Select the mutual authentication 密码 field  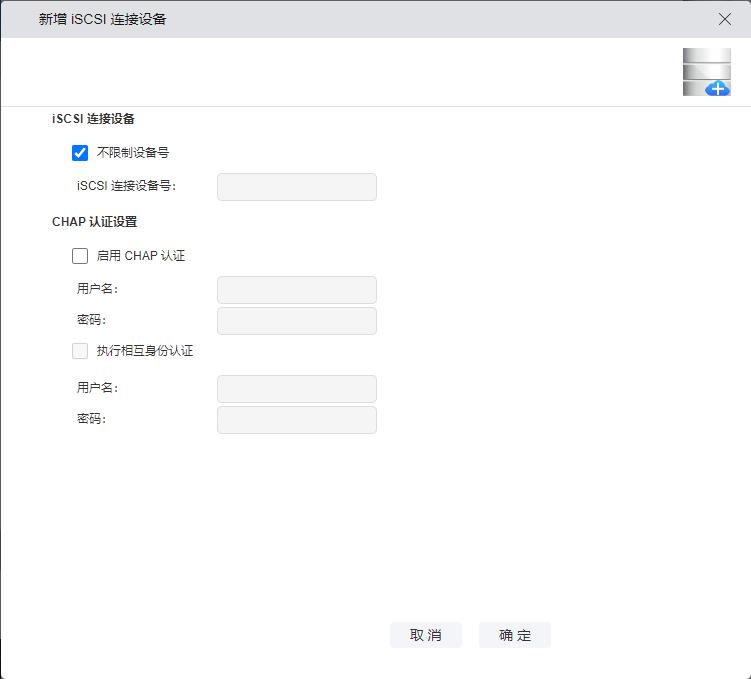[x=296, y=420]
